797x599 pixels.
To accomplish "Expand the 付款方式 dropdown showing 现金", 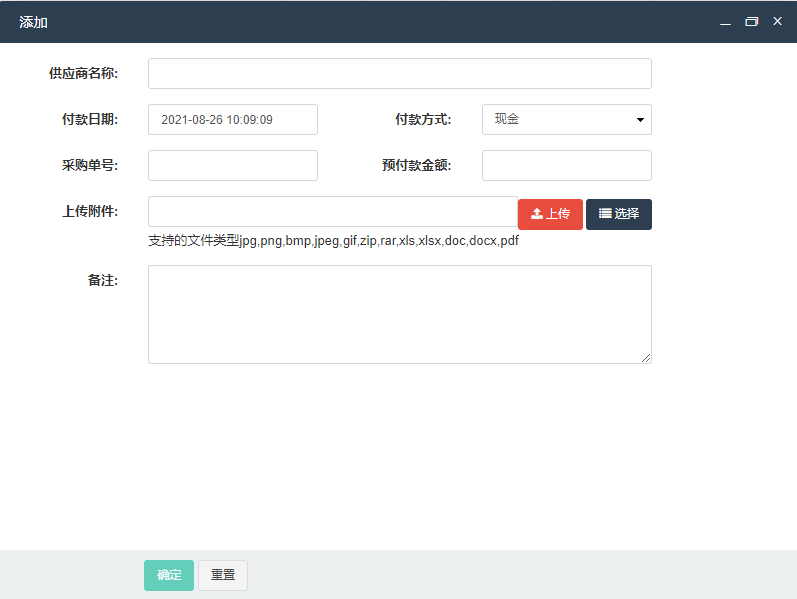I will click(x=567, y=119).
